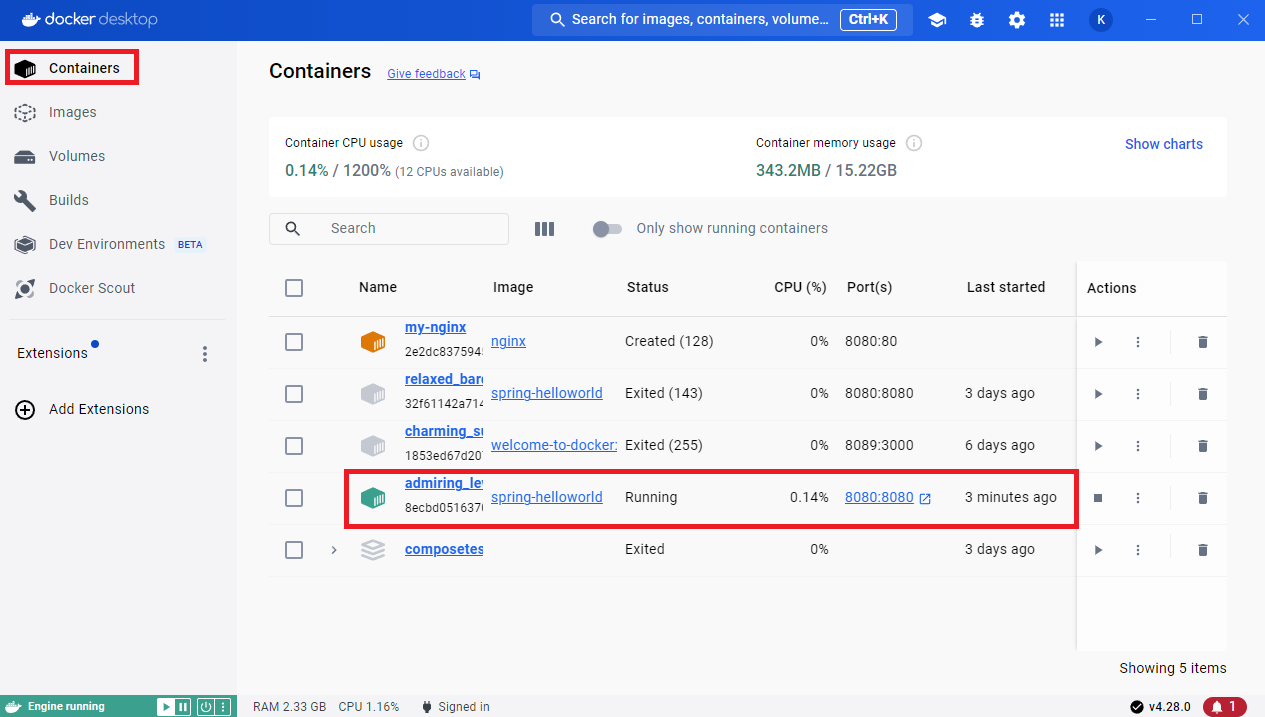Open more actions menu for charming_su row
Image resolution: width=1265 pixels, height=717 pixels.
[1138, 446]
